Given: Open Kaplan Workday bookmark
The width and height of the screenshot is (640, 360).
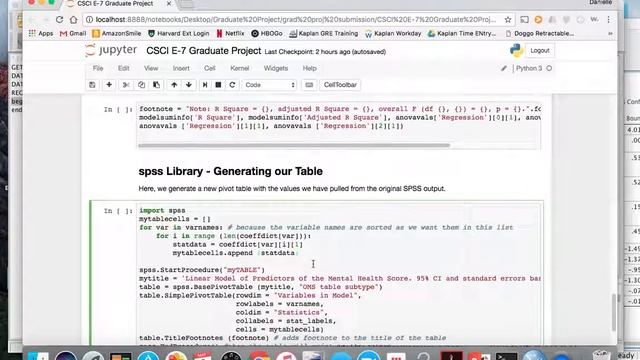Looking at the screenshot, I should 393,33.
